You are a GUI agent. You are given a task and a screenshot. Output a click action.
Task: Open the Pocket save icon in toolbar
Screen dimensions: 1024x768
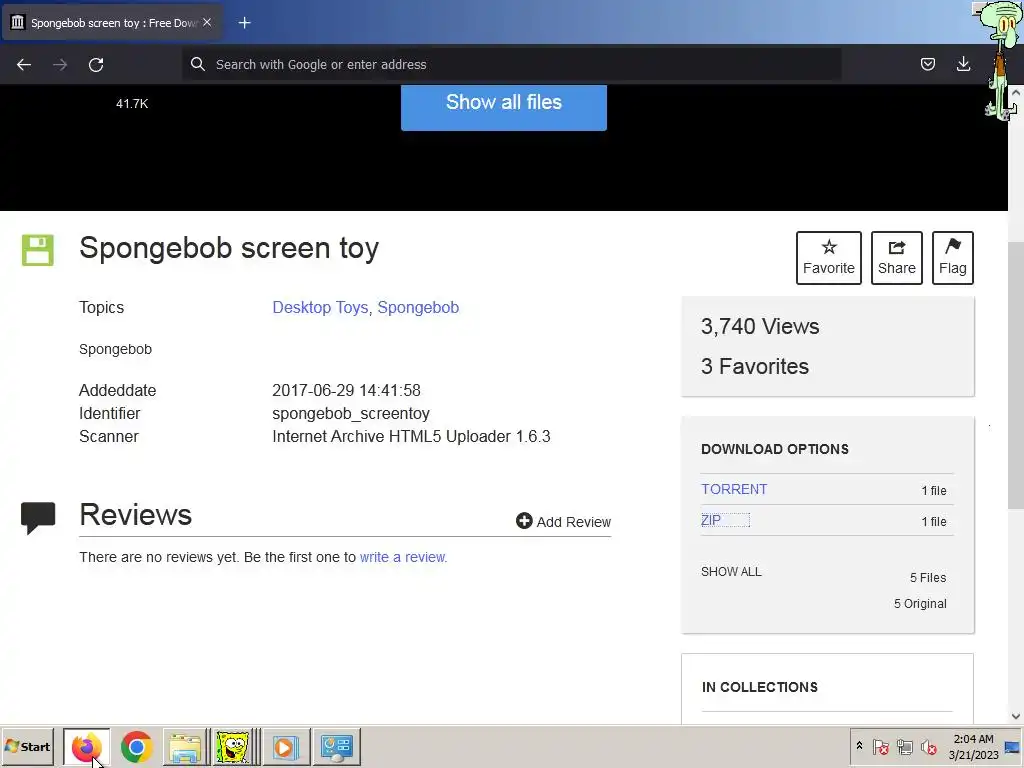click(x=927, y=64)
